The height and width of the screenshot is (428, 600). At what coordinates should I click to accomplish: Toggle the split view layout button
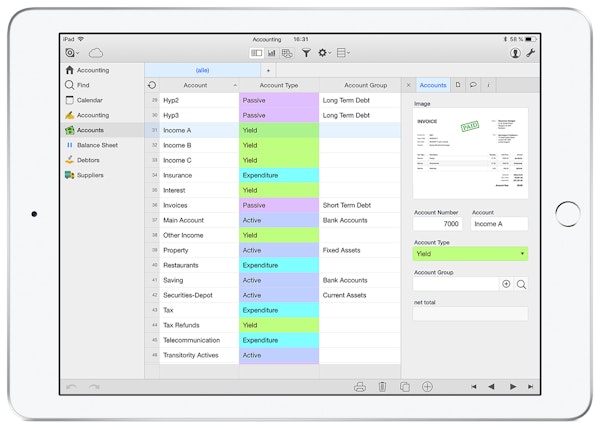(256, 52)
